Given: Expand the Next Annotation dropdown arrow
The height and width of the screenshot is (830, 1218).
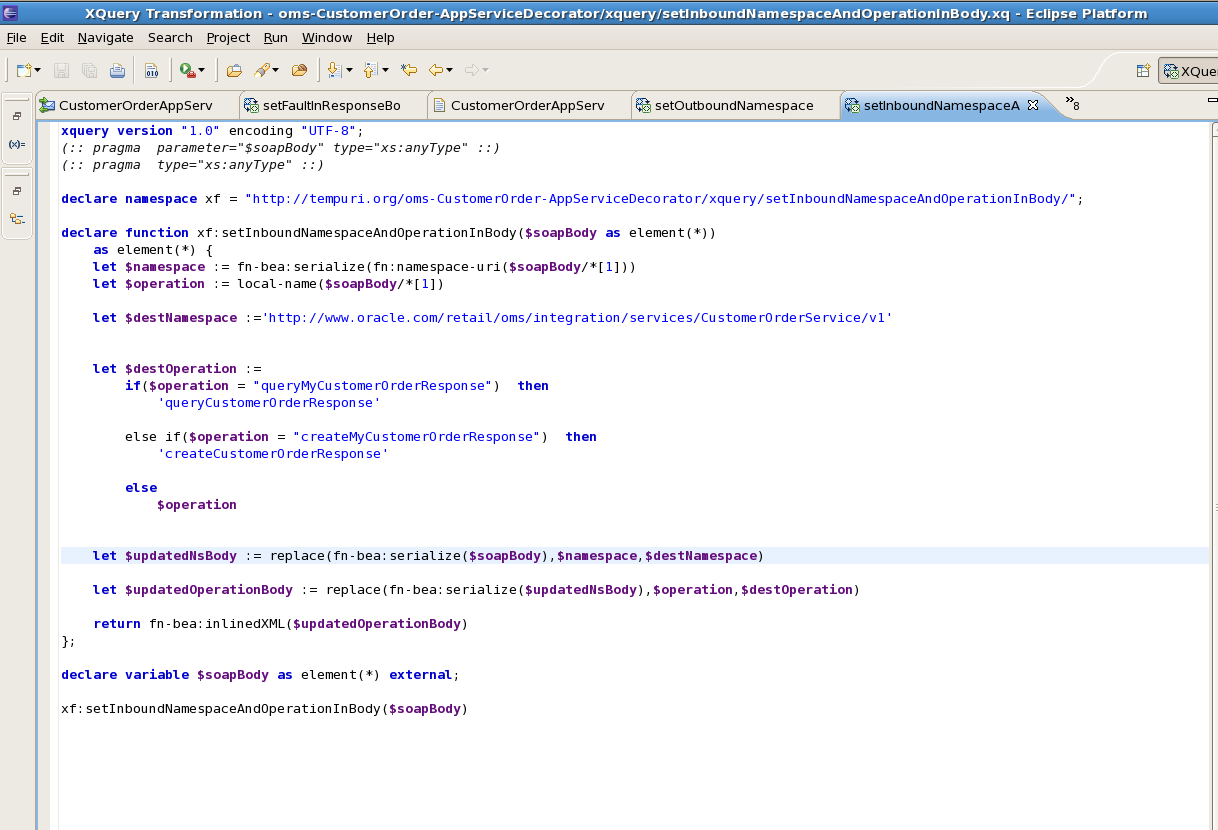Looking at the screenshot, I should tap(349, 70).
